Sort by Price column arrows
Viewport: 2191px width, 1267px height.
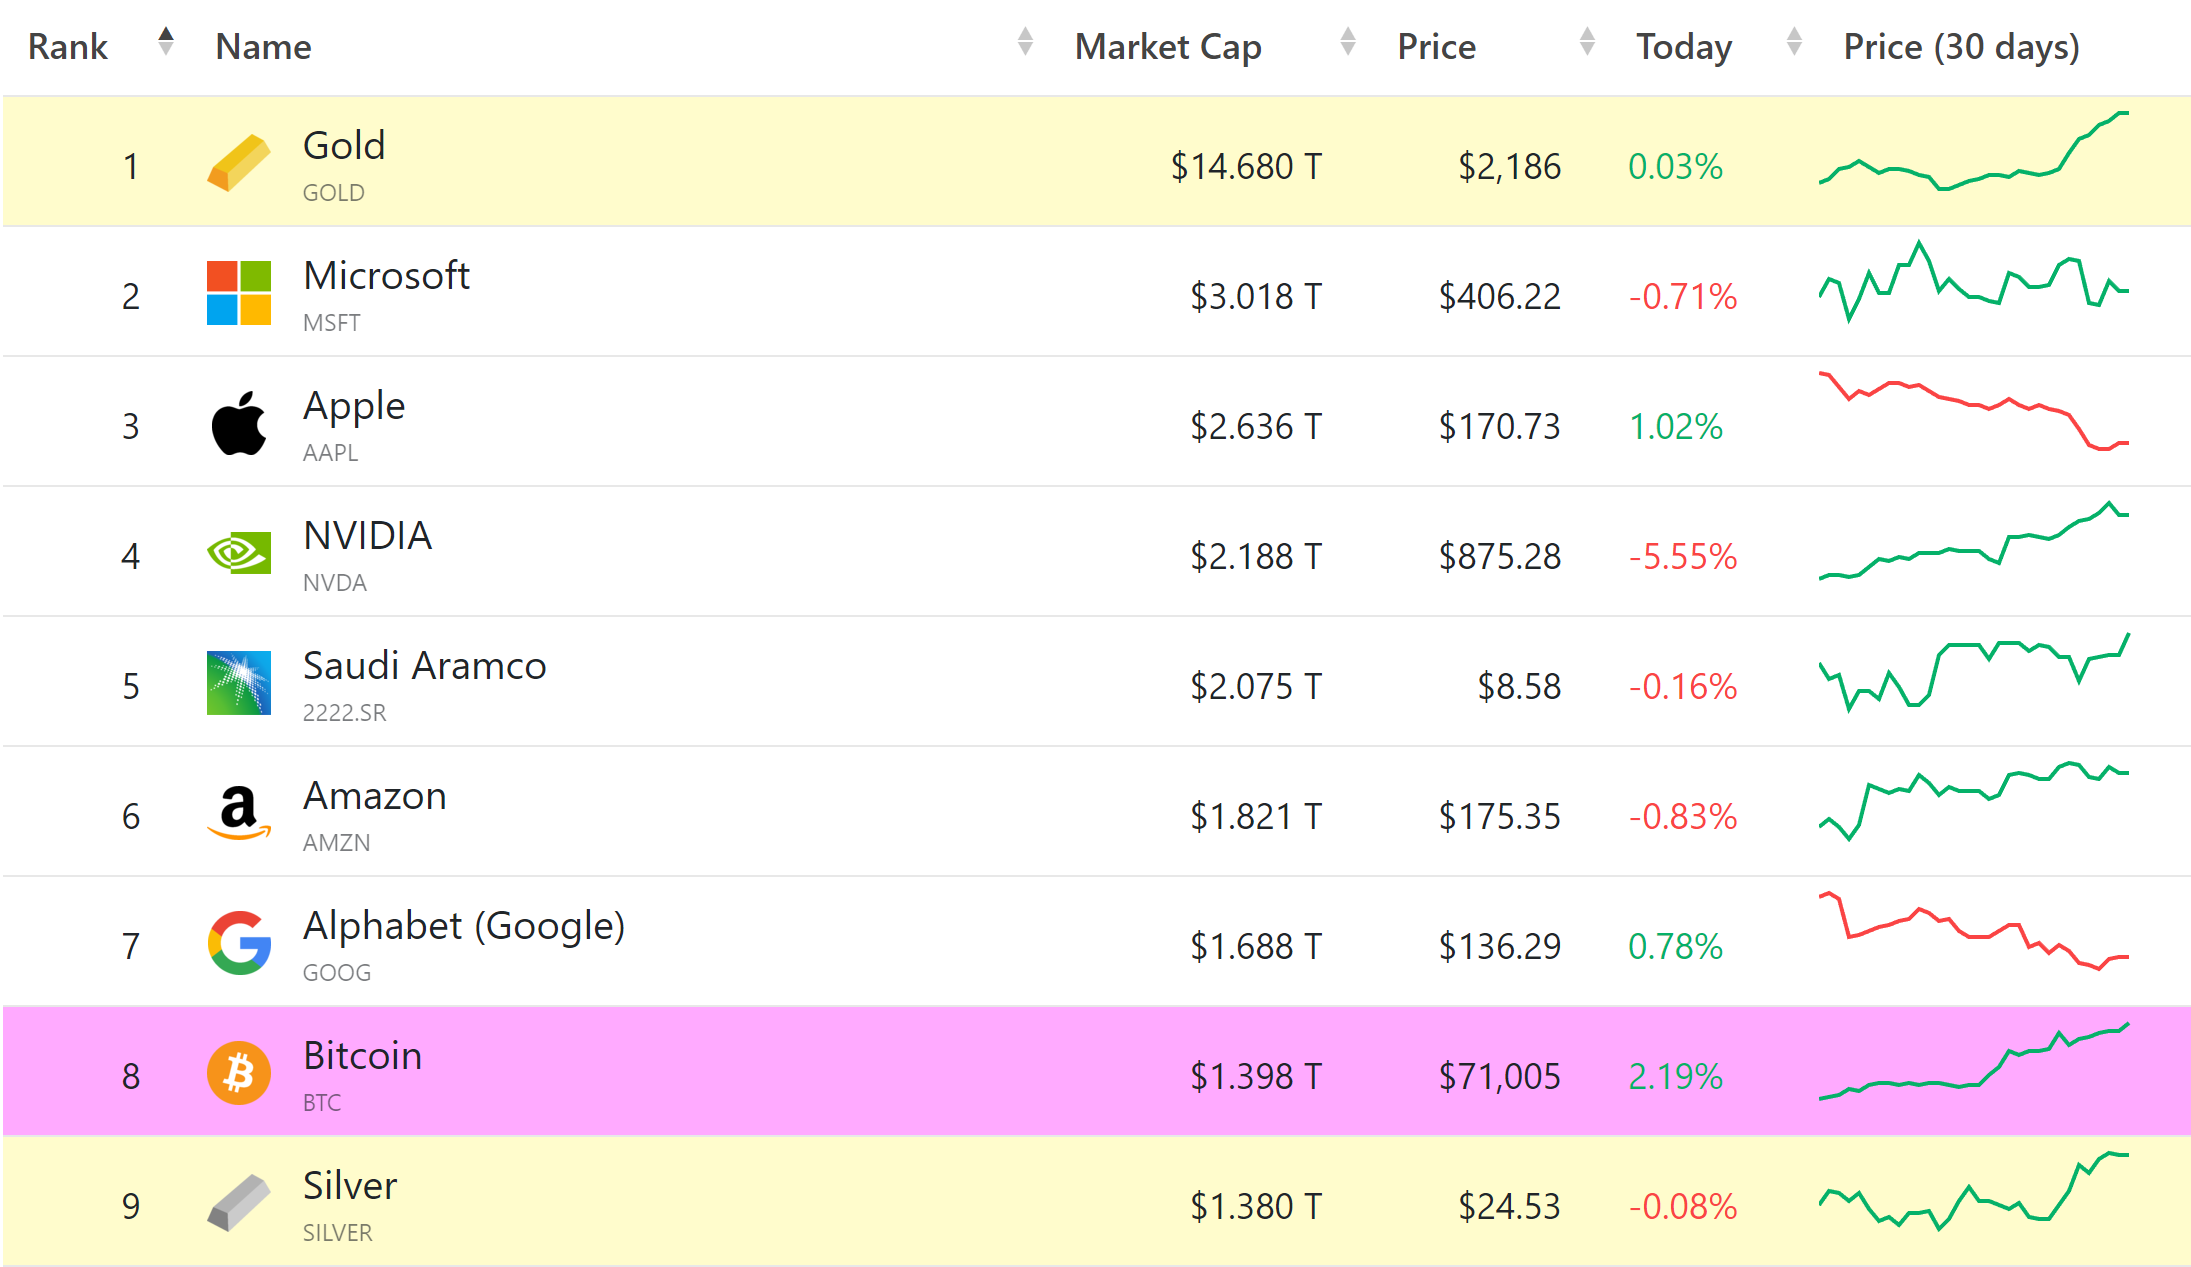1586,42
